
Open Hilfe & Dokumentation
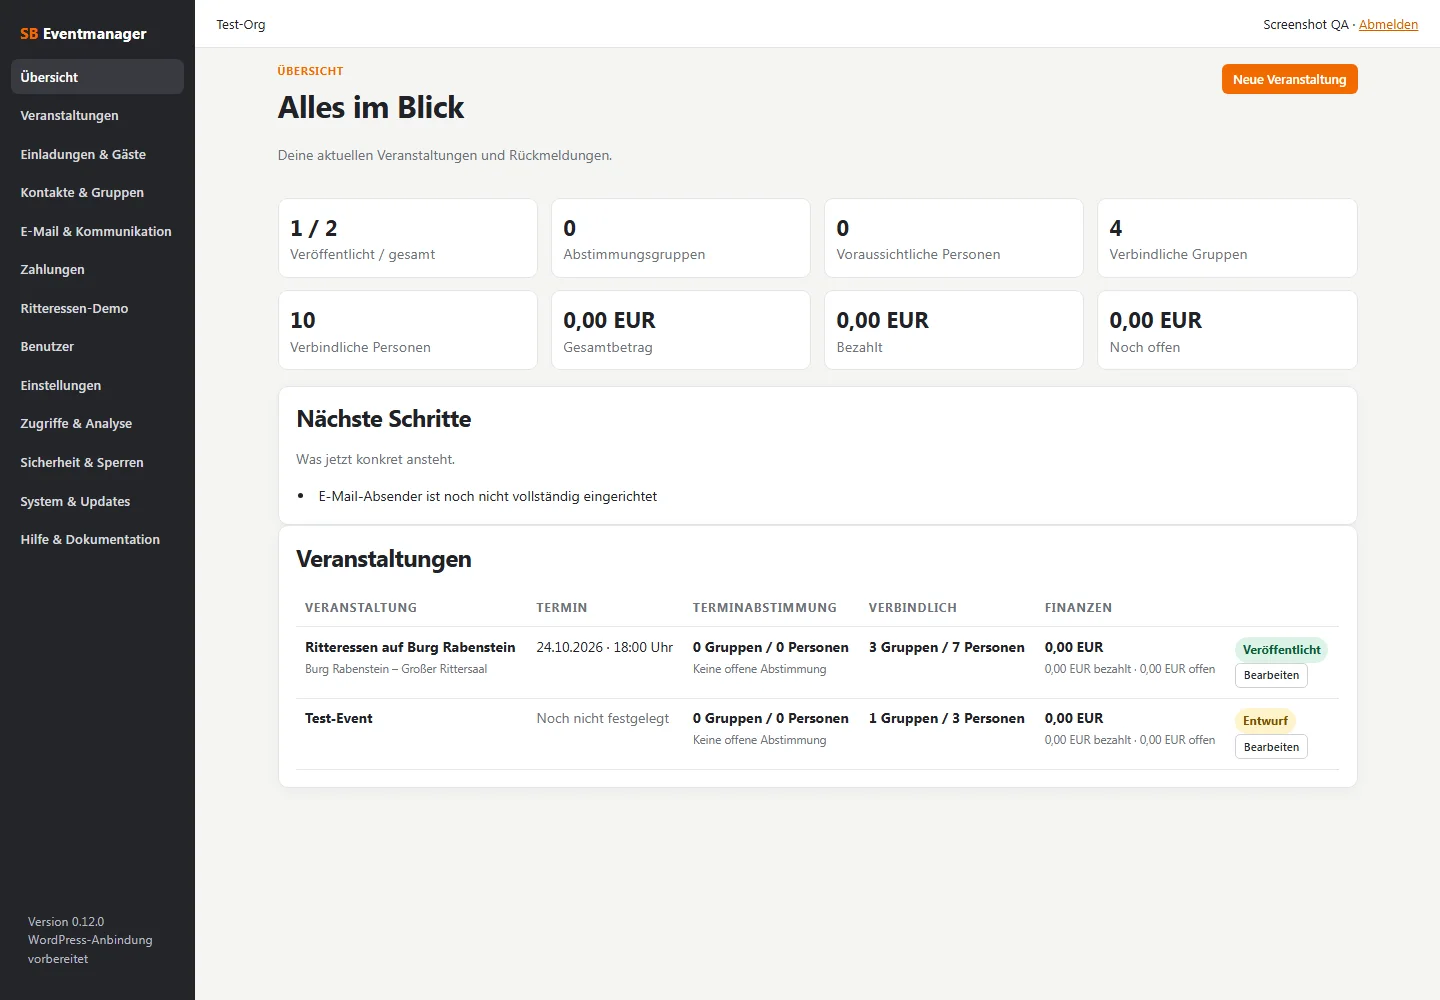pos(97,539)
